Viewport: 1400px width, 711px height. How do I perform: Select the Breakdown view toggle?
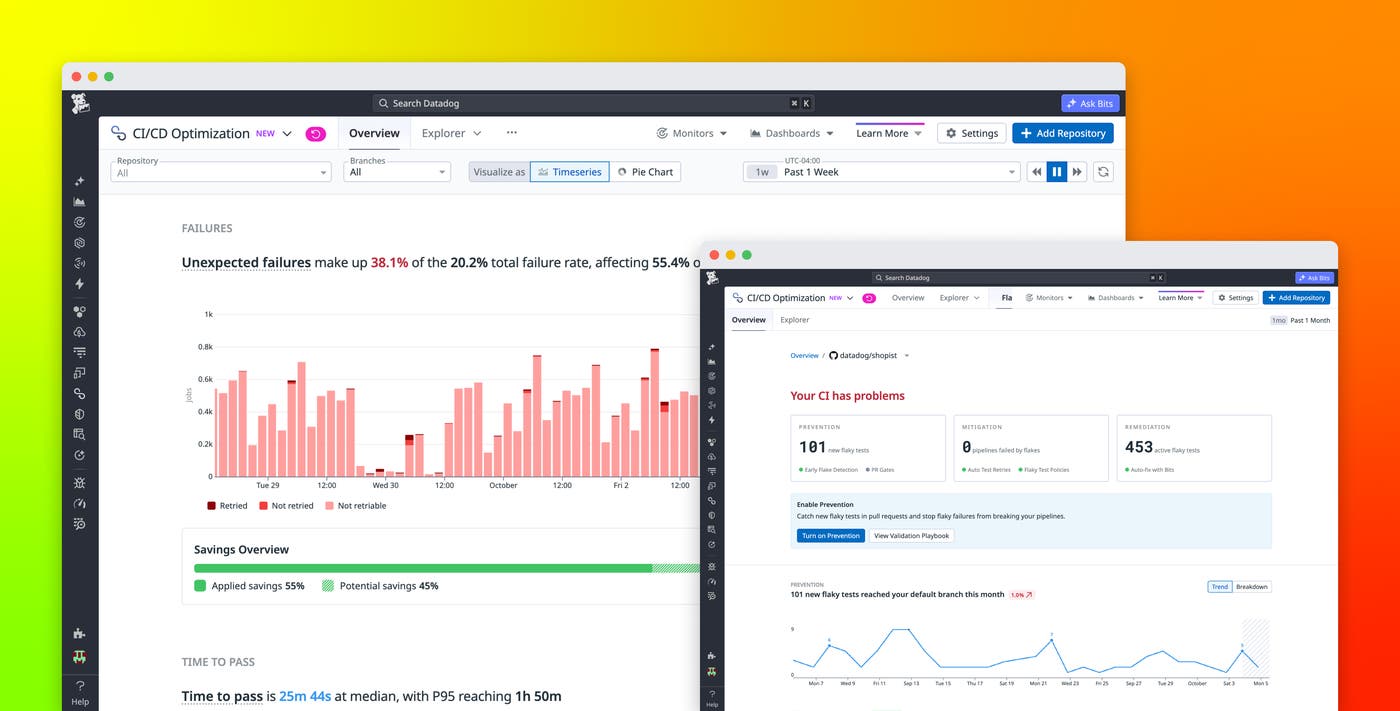click(x=1251, y=587)
